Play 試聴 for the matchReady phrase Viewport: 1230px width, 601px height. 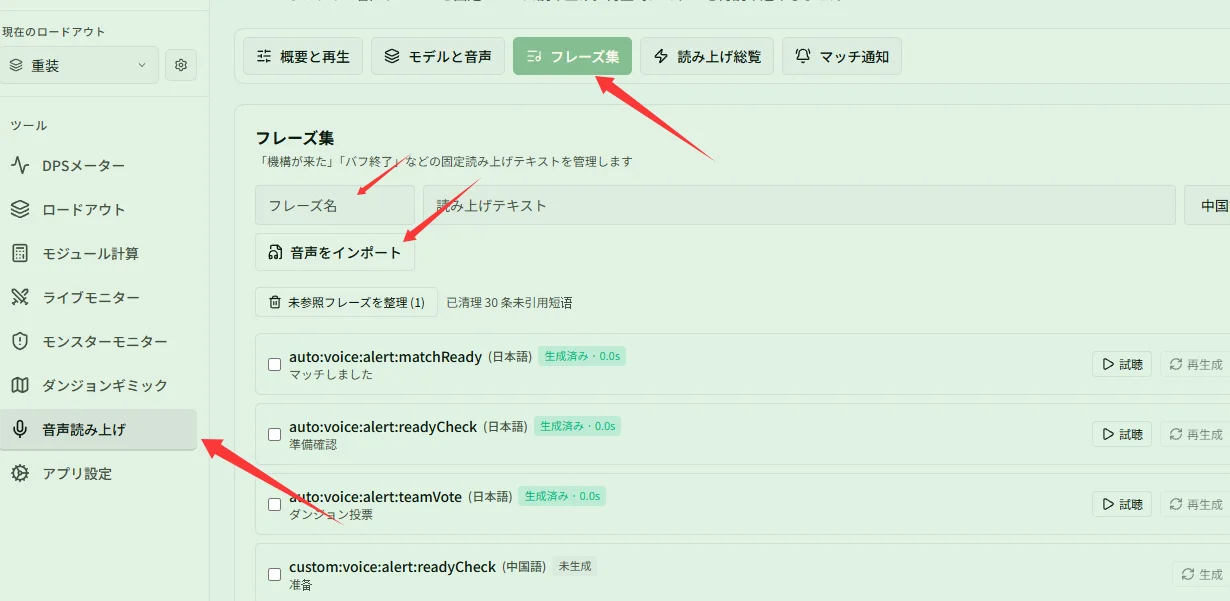tap(1122, 364)
